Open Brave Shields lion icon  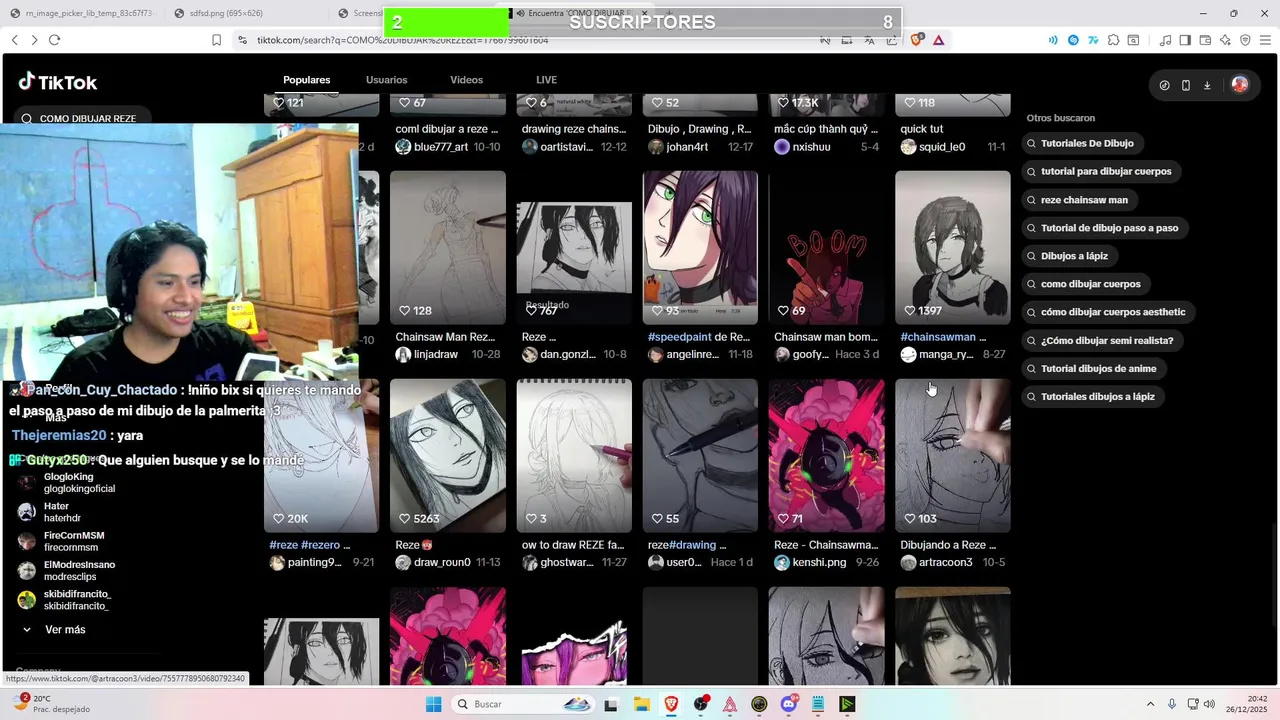point(917,40)
